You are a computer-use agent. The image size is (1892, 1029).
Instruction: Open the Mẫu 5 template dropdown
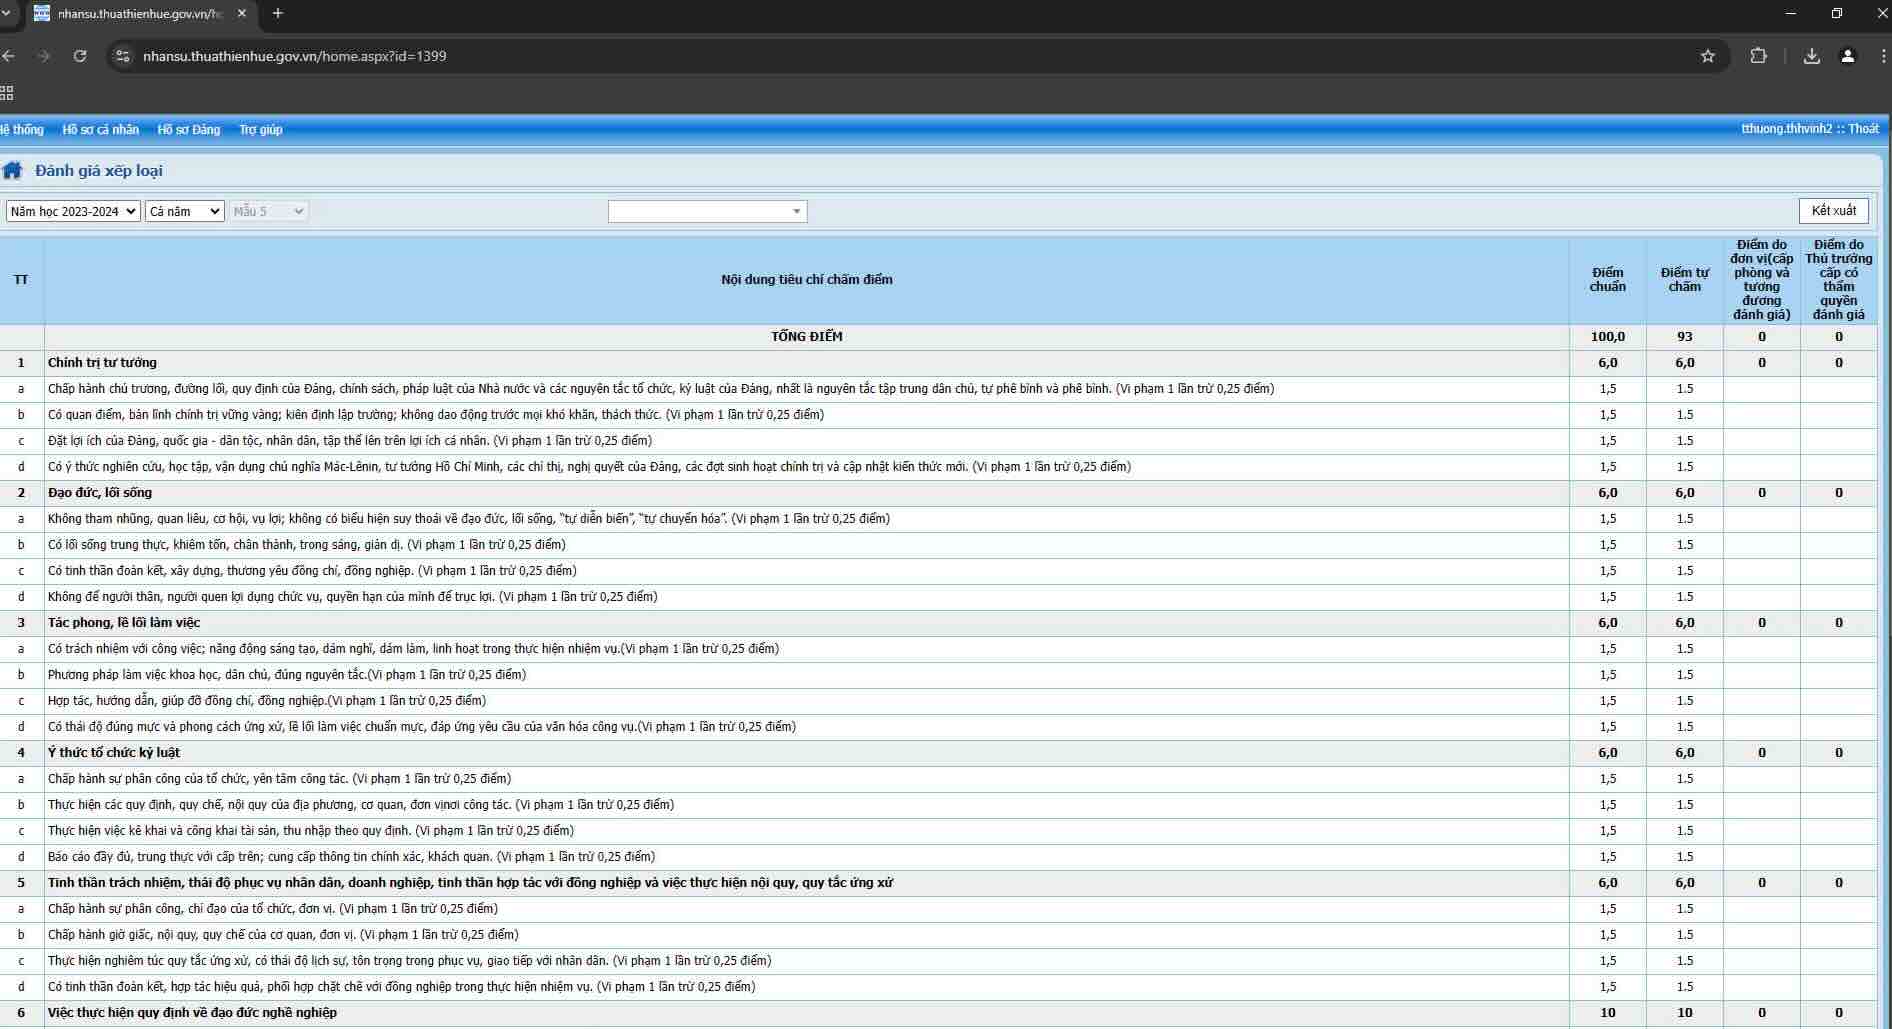pos(268,211)
